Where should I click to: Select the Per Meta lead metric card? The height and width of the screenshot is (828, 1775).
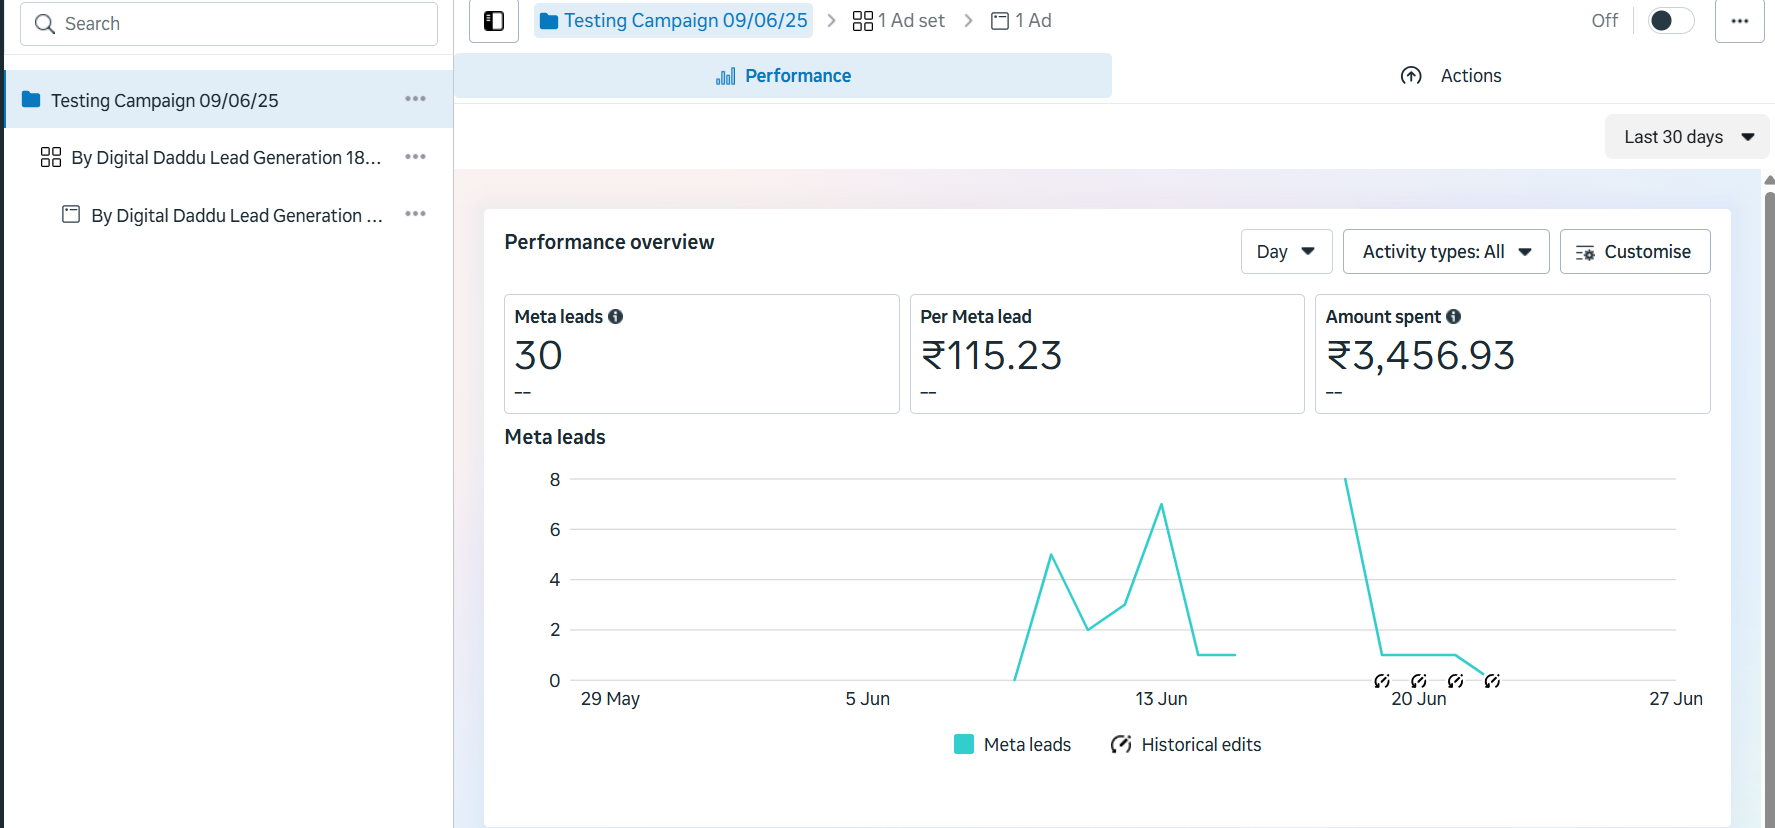[1107, 354]
